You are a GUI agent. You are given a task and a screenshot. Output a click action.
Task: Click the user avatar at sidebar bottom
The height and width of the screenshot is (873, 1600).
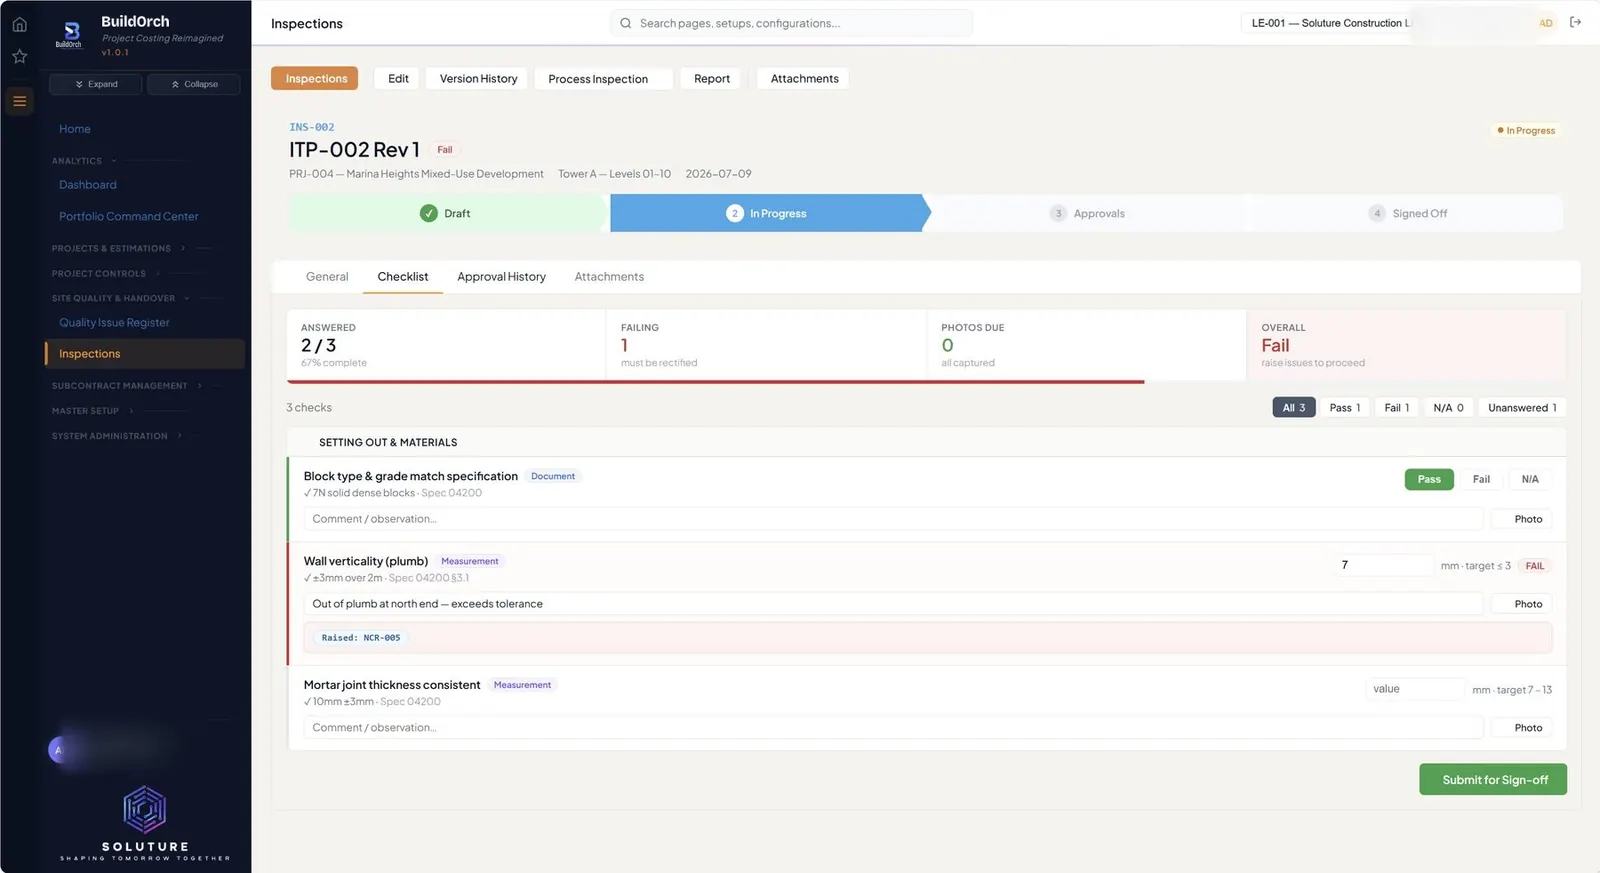(58, 749)
